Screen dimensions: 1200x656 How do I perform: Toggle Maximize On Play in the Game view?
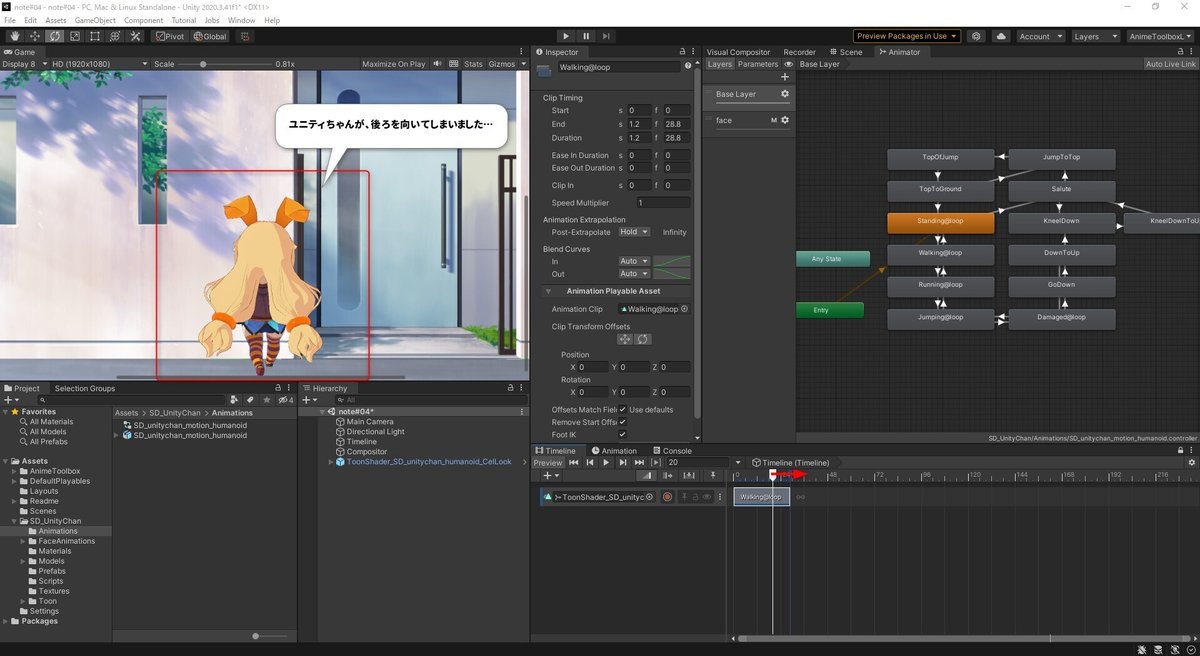393,64
